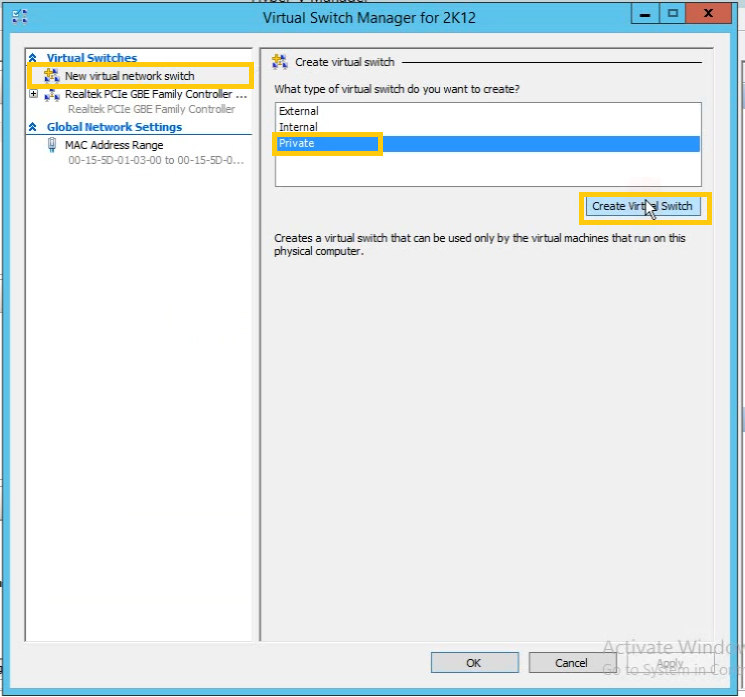Collapse the Virtual Switches section chevron
The height and width of the screenshot is (697, 745).
coord(32,58)
